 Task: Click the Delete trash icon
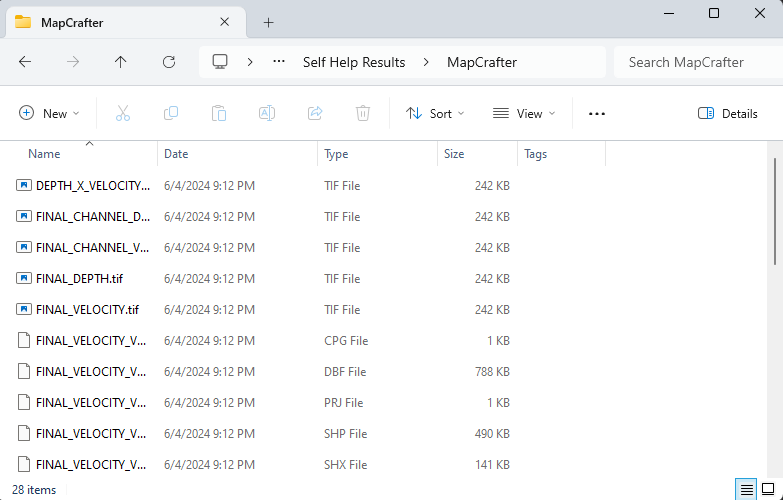[363, 114]
